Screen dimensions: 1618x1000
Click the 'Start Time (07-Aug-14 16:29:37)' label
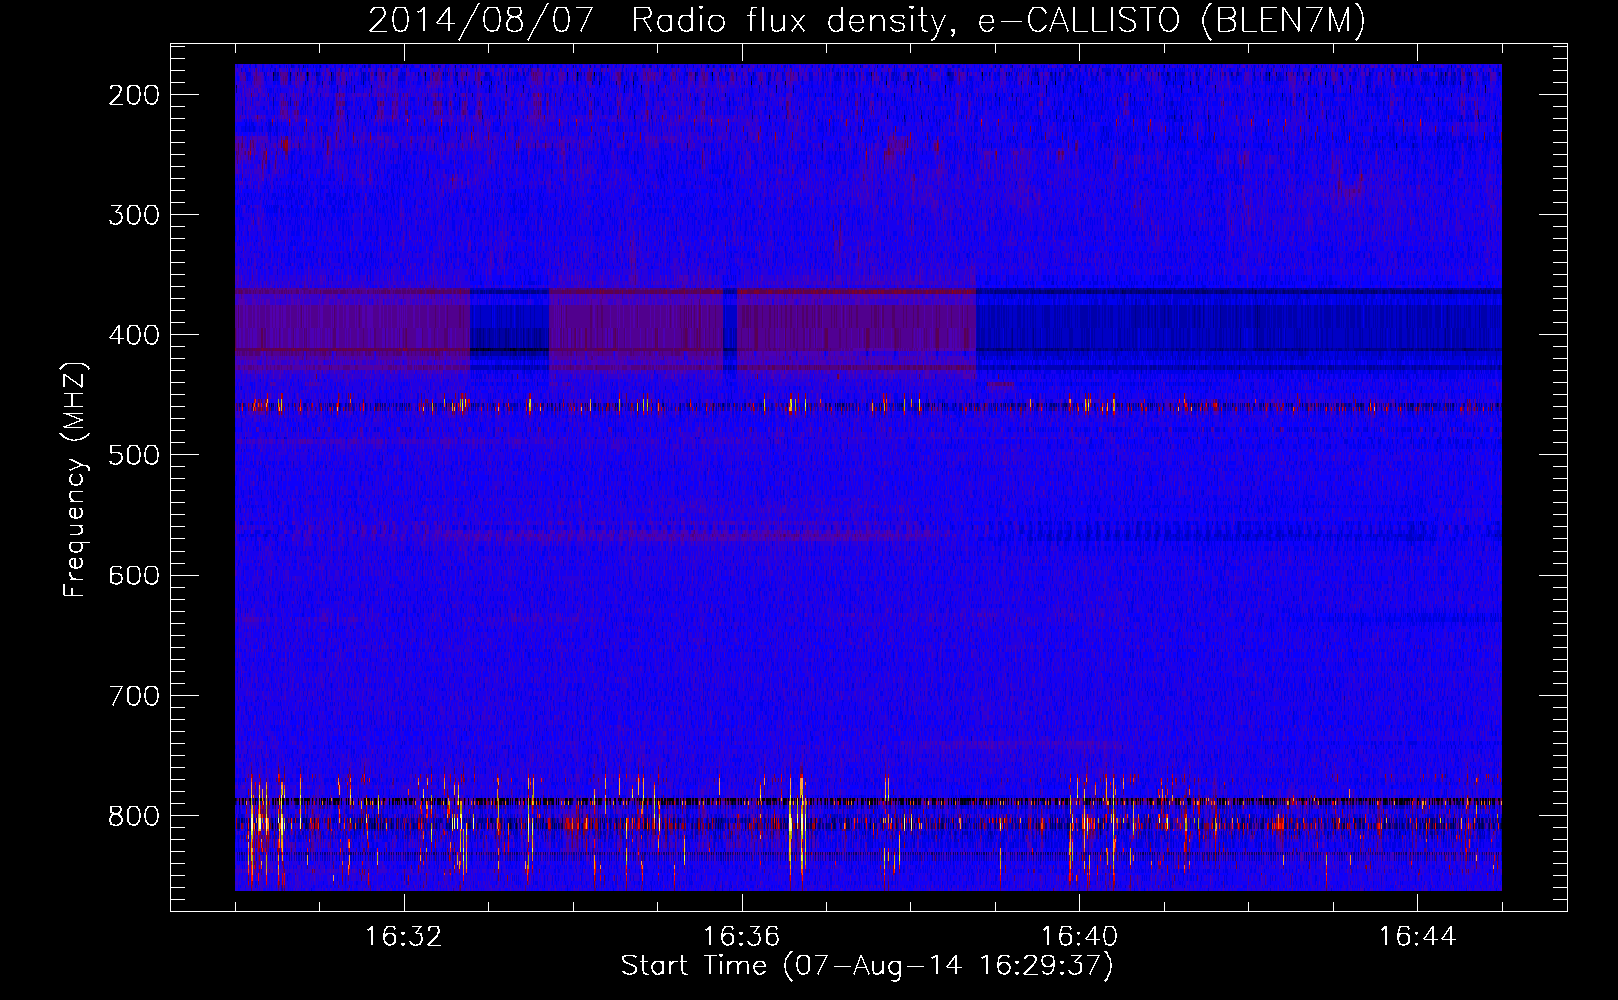867,966
